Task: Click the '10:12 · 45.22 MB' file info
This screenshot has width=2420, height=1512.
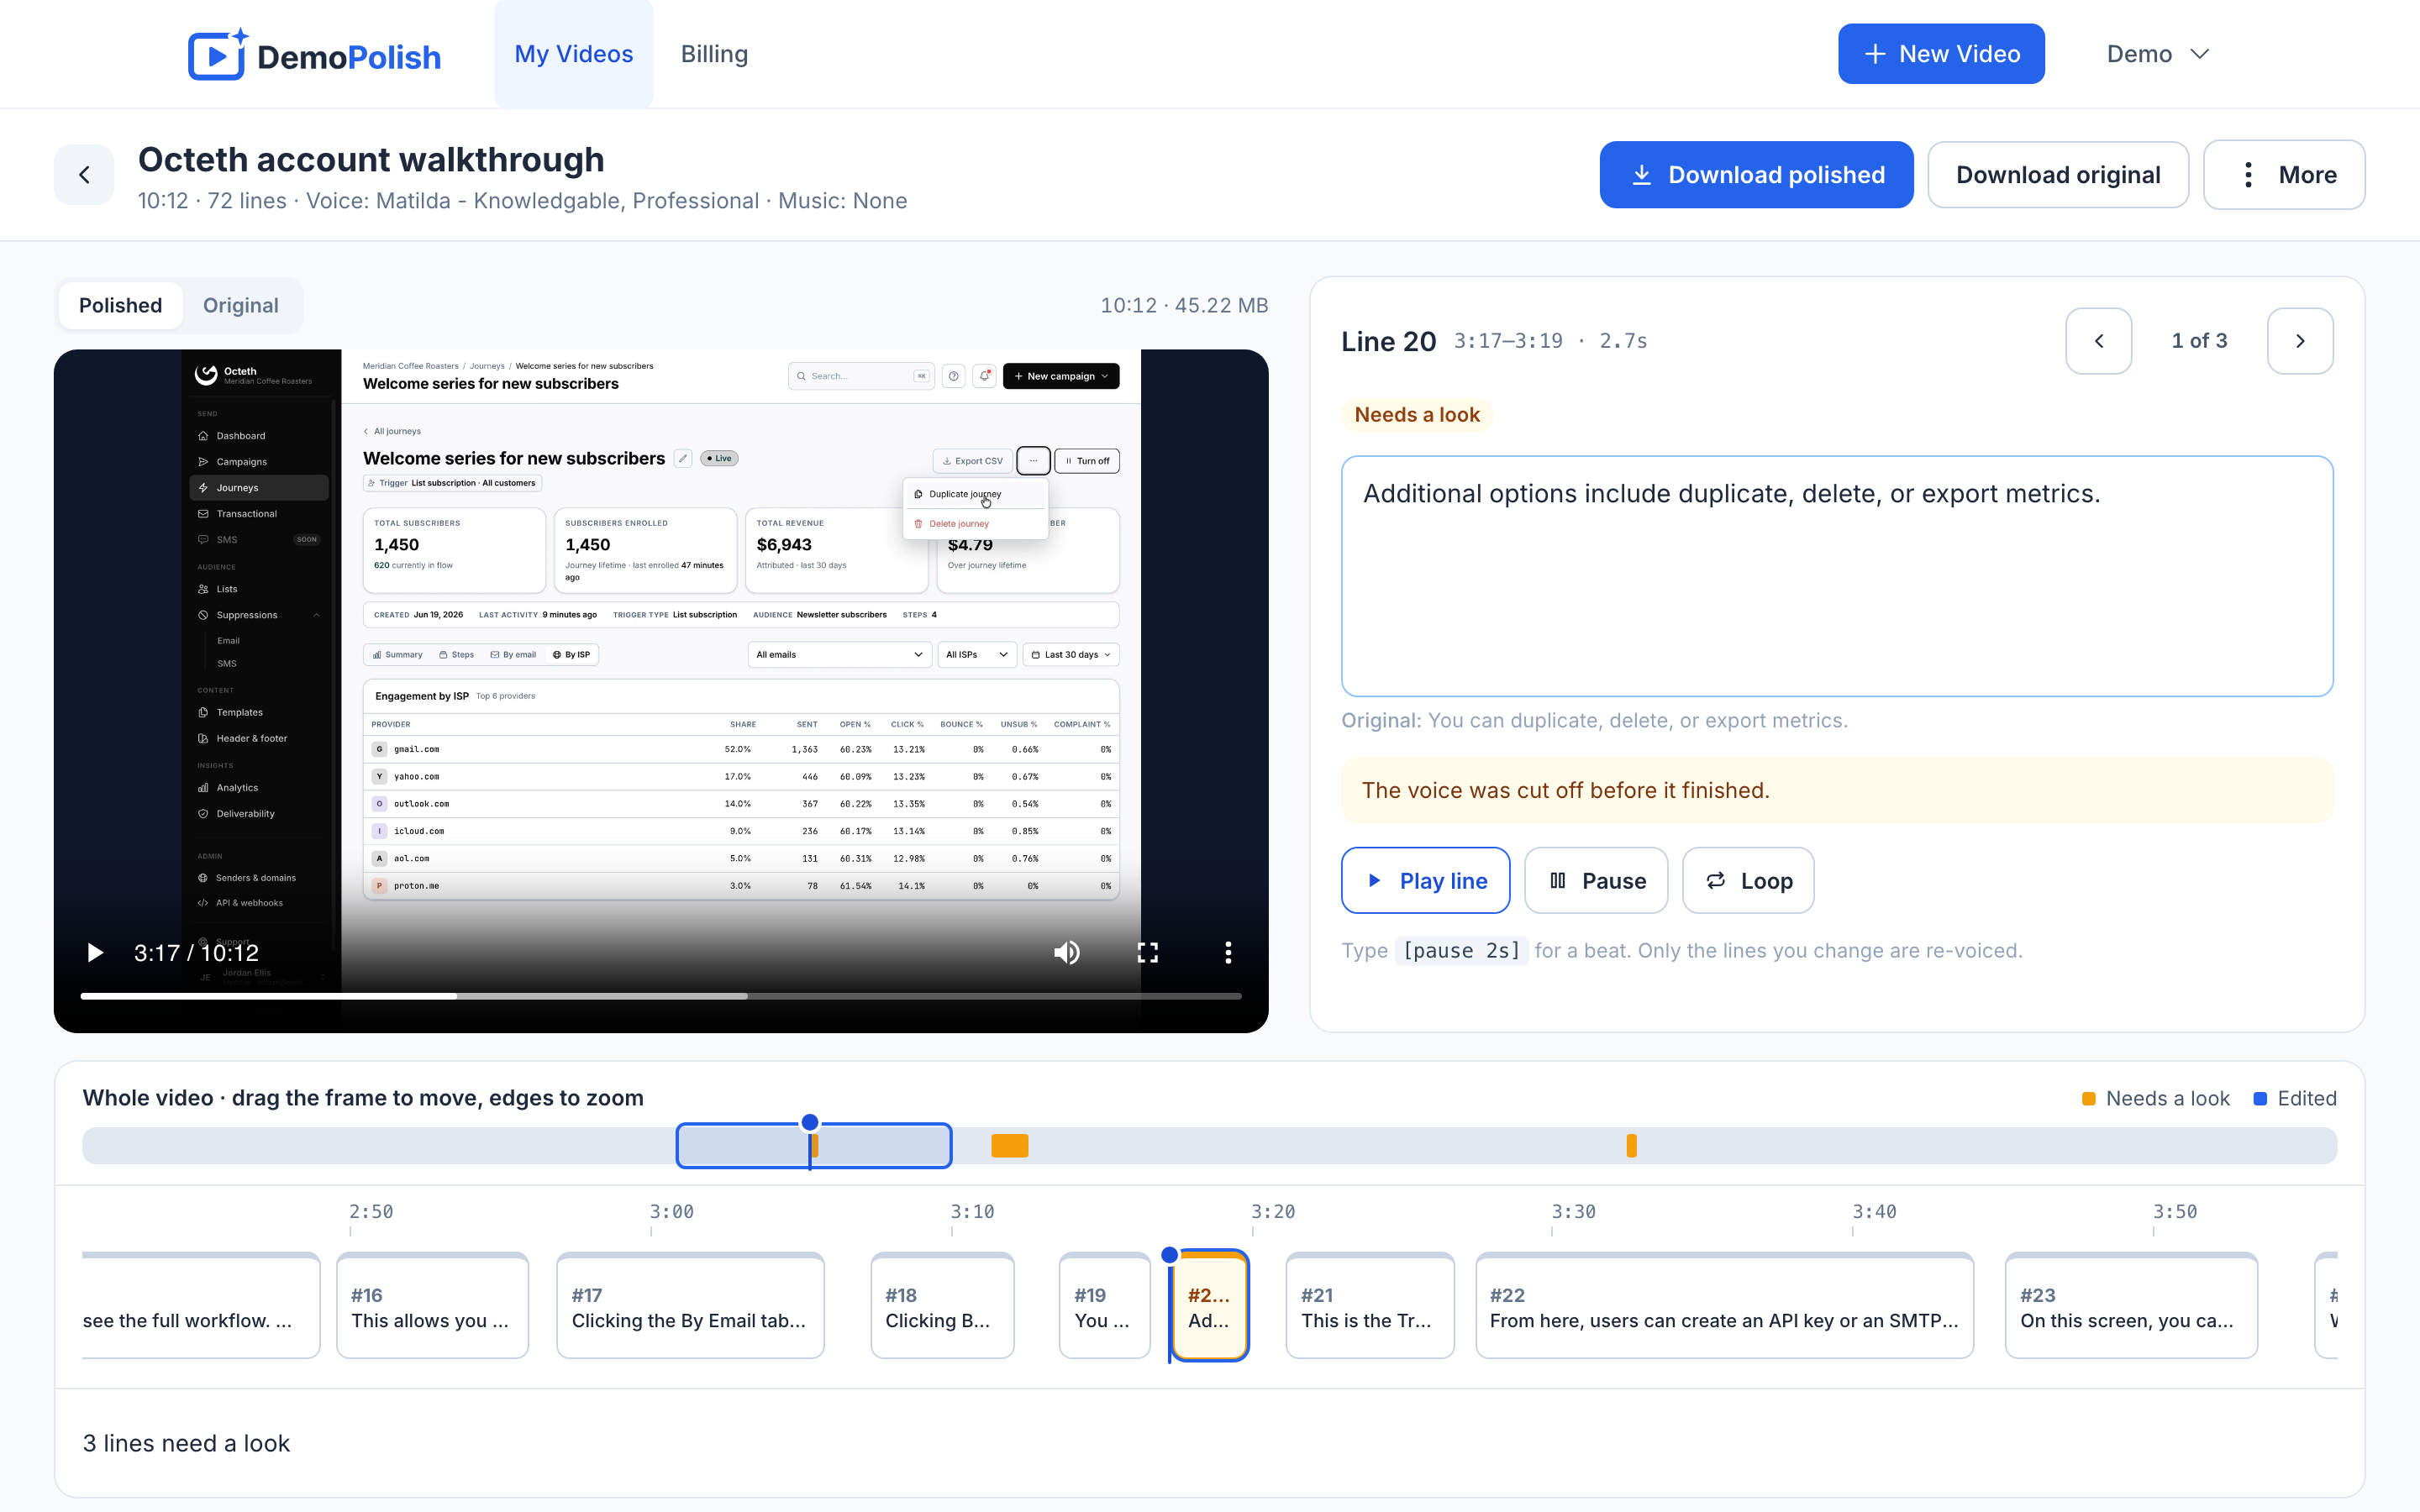Action: (1184, 305)
